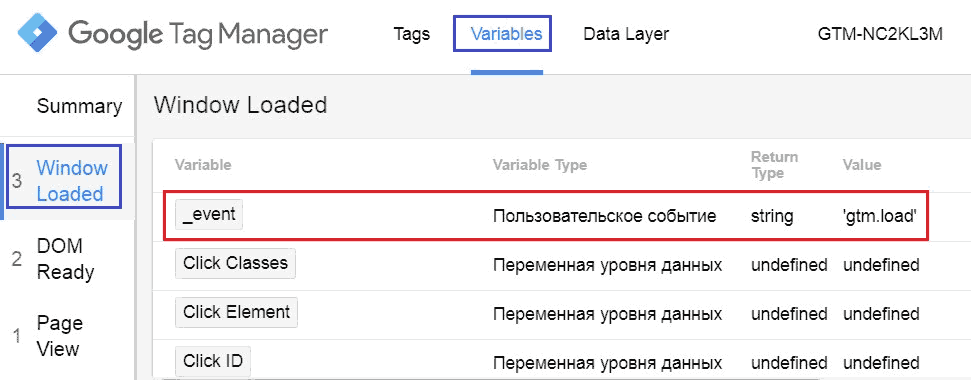Click the Click Element variable chip
The width and height of the screenshot is (971, 380).
point(237,312)
